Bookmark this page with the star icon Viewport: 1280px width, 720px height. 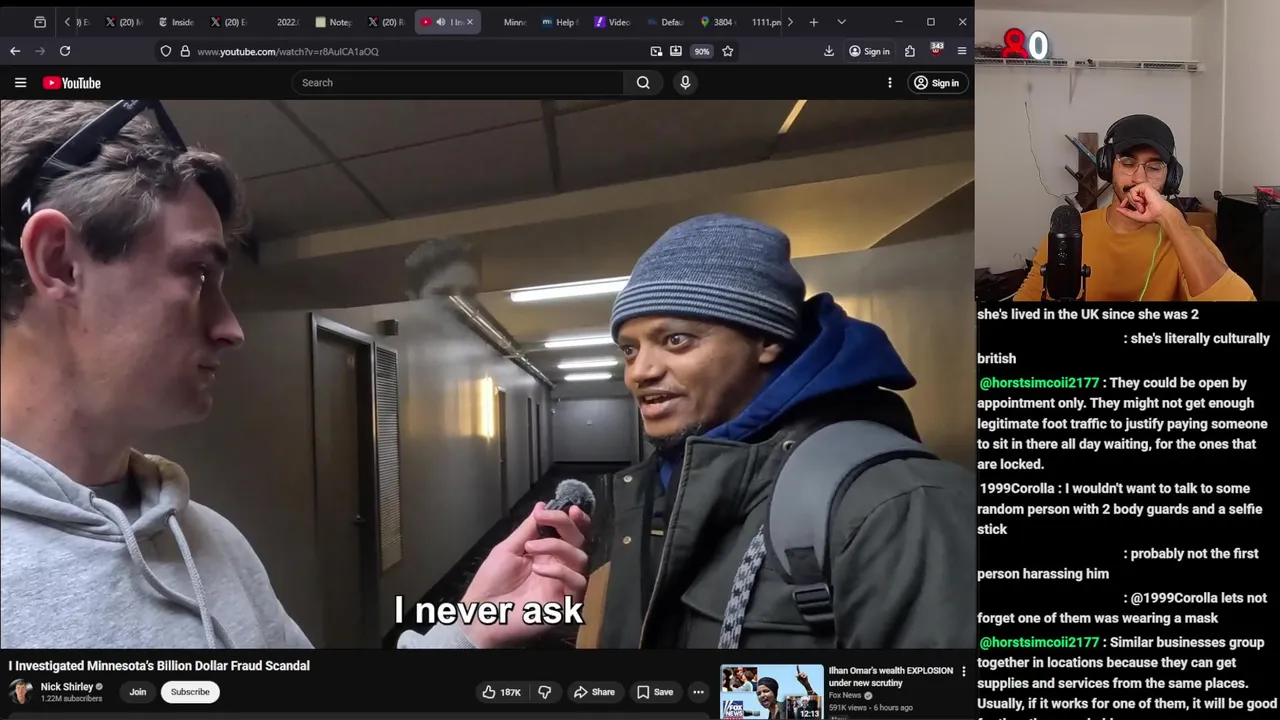point(728,51)
